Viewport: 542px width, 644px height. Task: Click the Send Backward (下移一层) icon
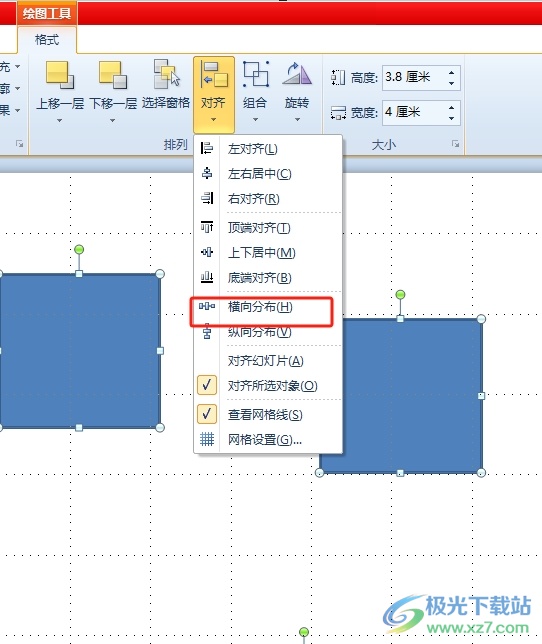tap(113, 75)
